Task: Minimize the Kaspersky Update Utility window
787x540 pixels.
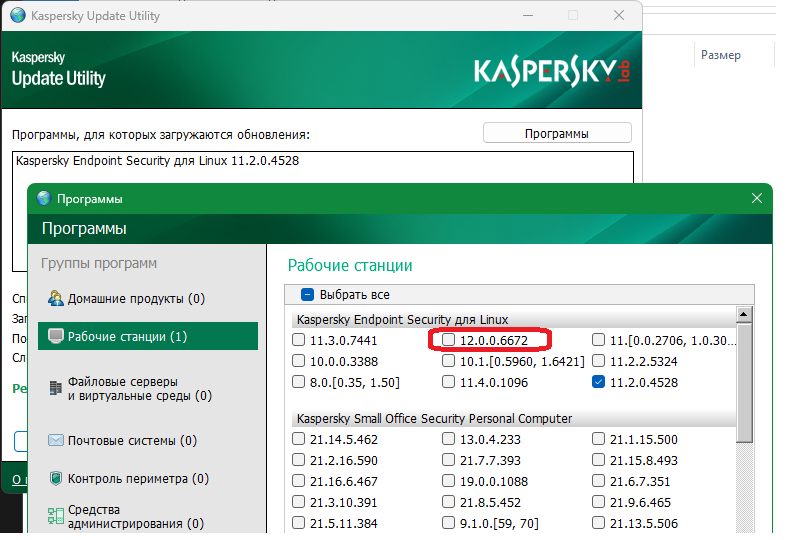Action: (528, 16)
